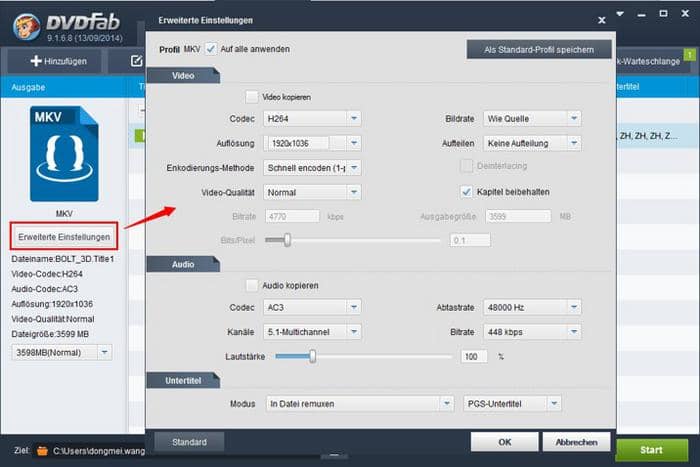Click the Ausgabe column header
This screenshot has width=700, height=467.
click(x=28, y=87)
